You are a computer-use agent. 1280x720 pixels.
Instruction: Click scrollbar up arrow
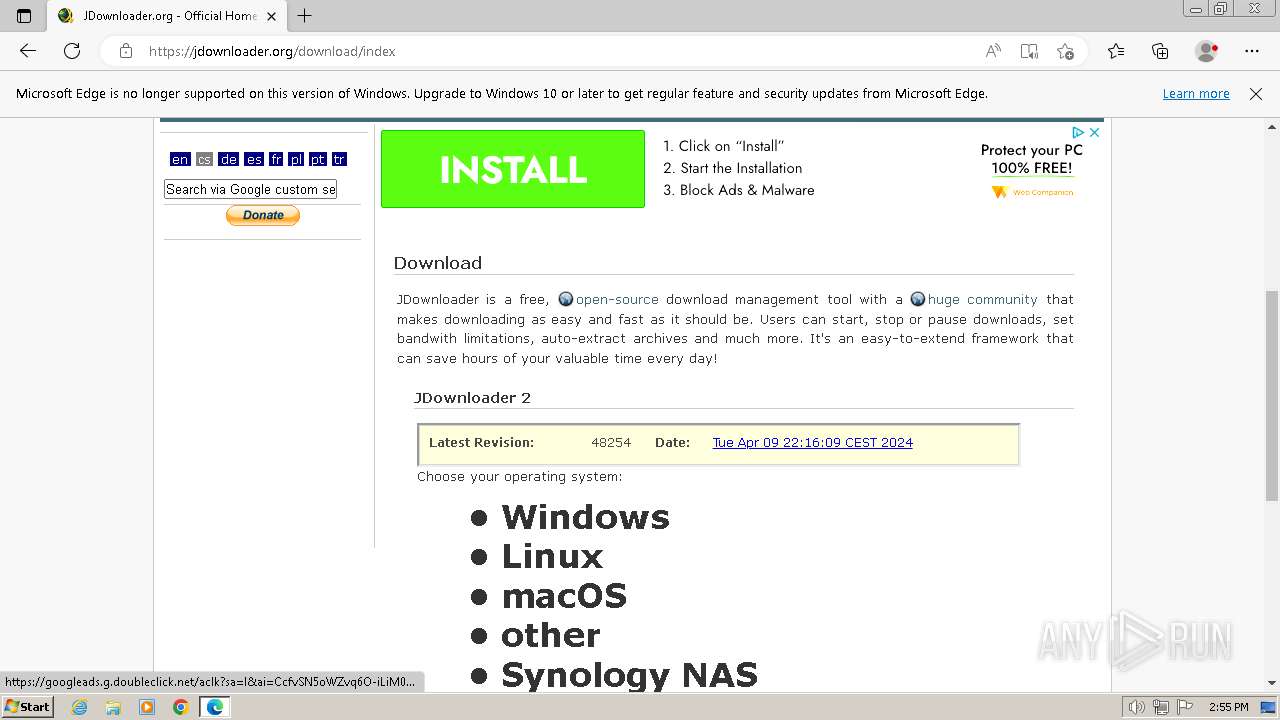click(x=1272, y=127)
